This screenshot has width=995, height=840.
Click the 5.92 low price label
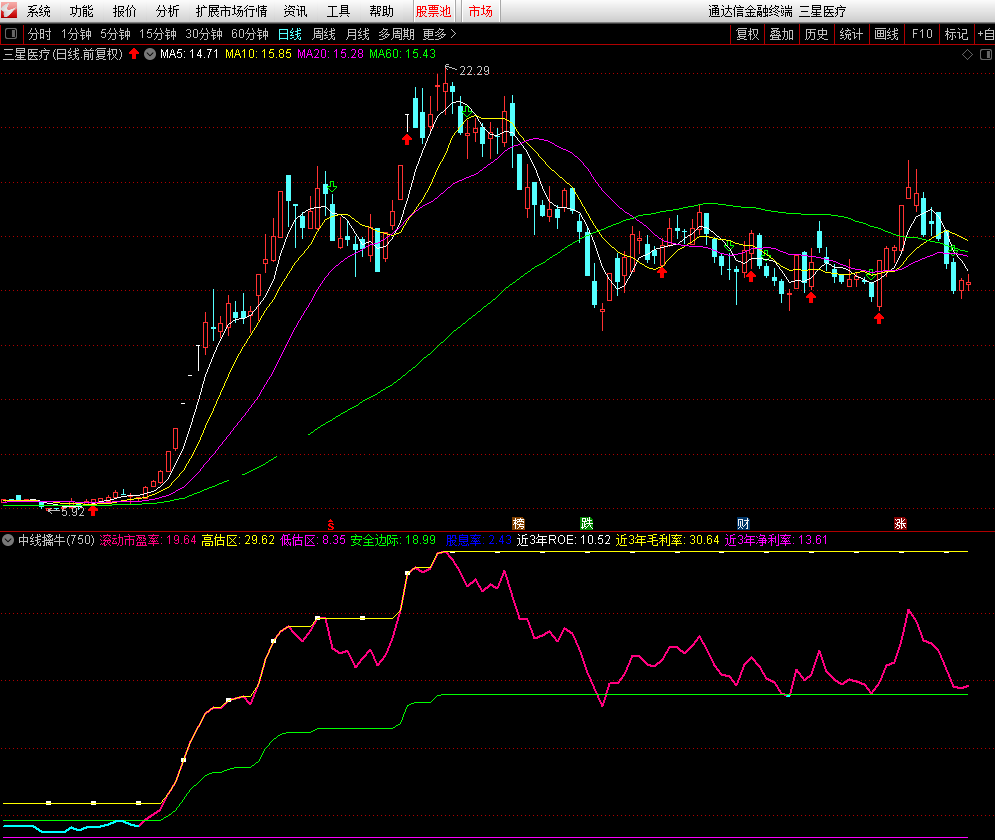[x=73, y=511]
